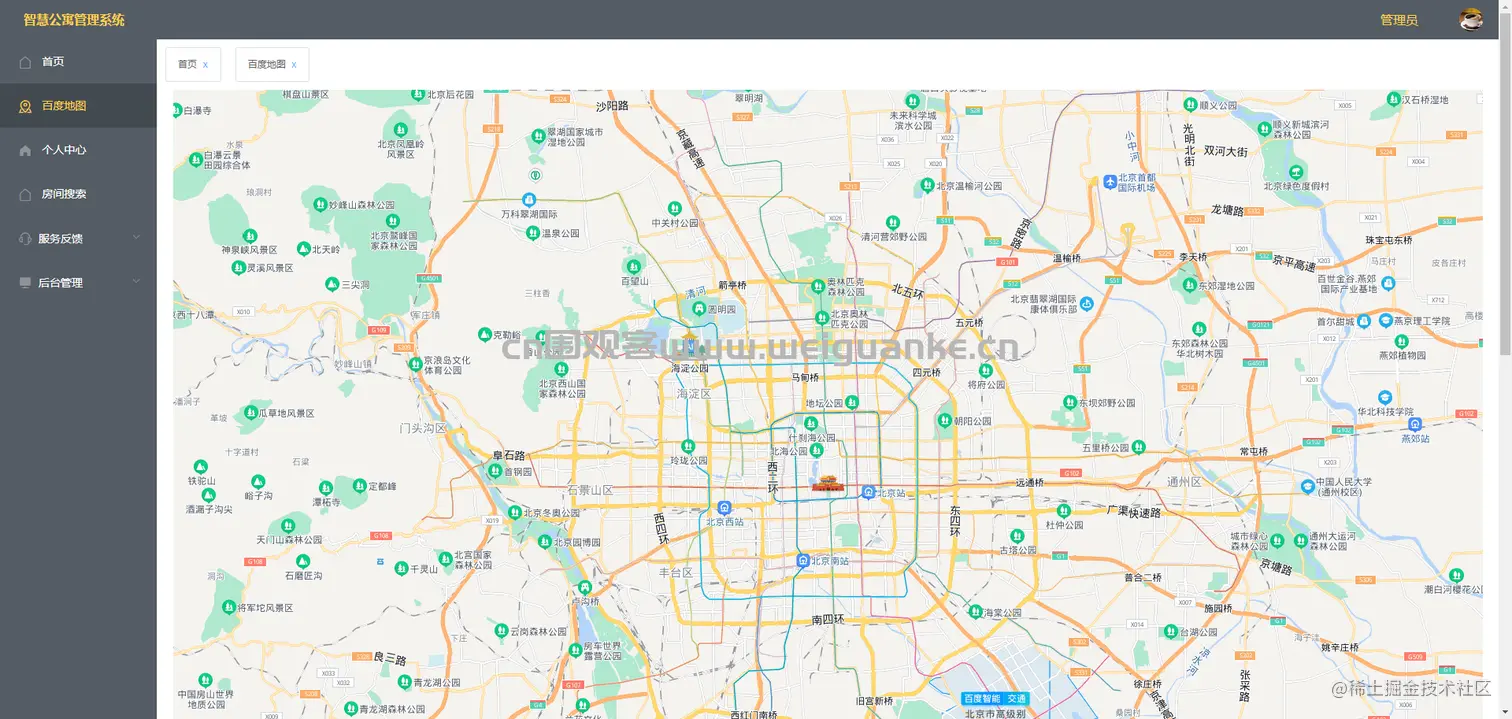Click the 北京首都国际机场 airplane marker
Viewport: 1512px width, 719px height.
point(1110,181)
